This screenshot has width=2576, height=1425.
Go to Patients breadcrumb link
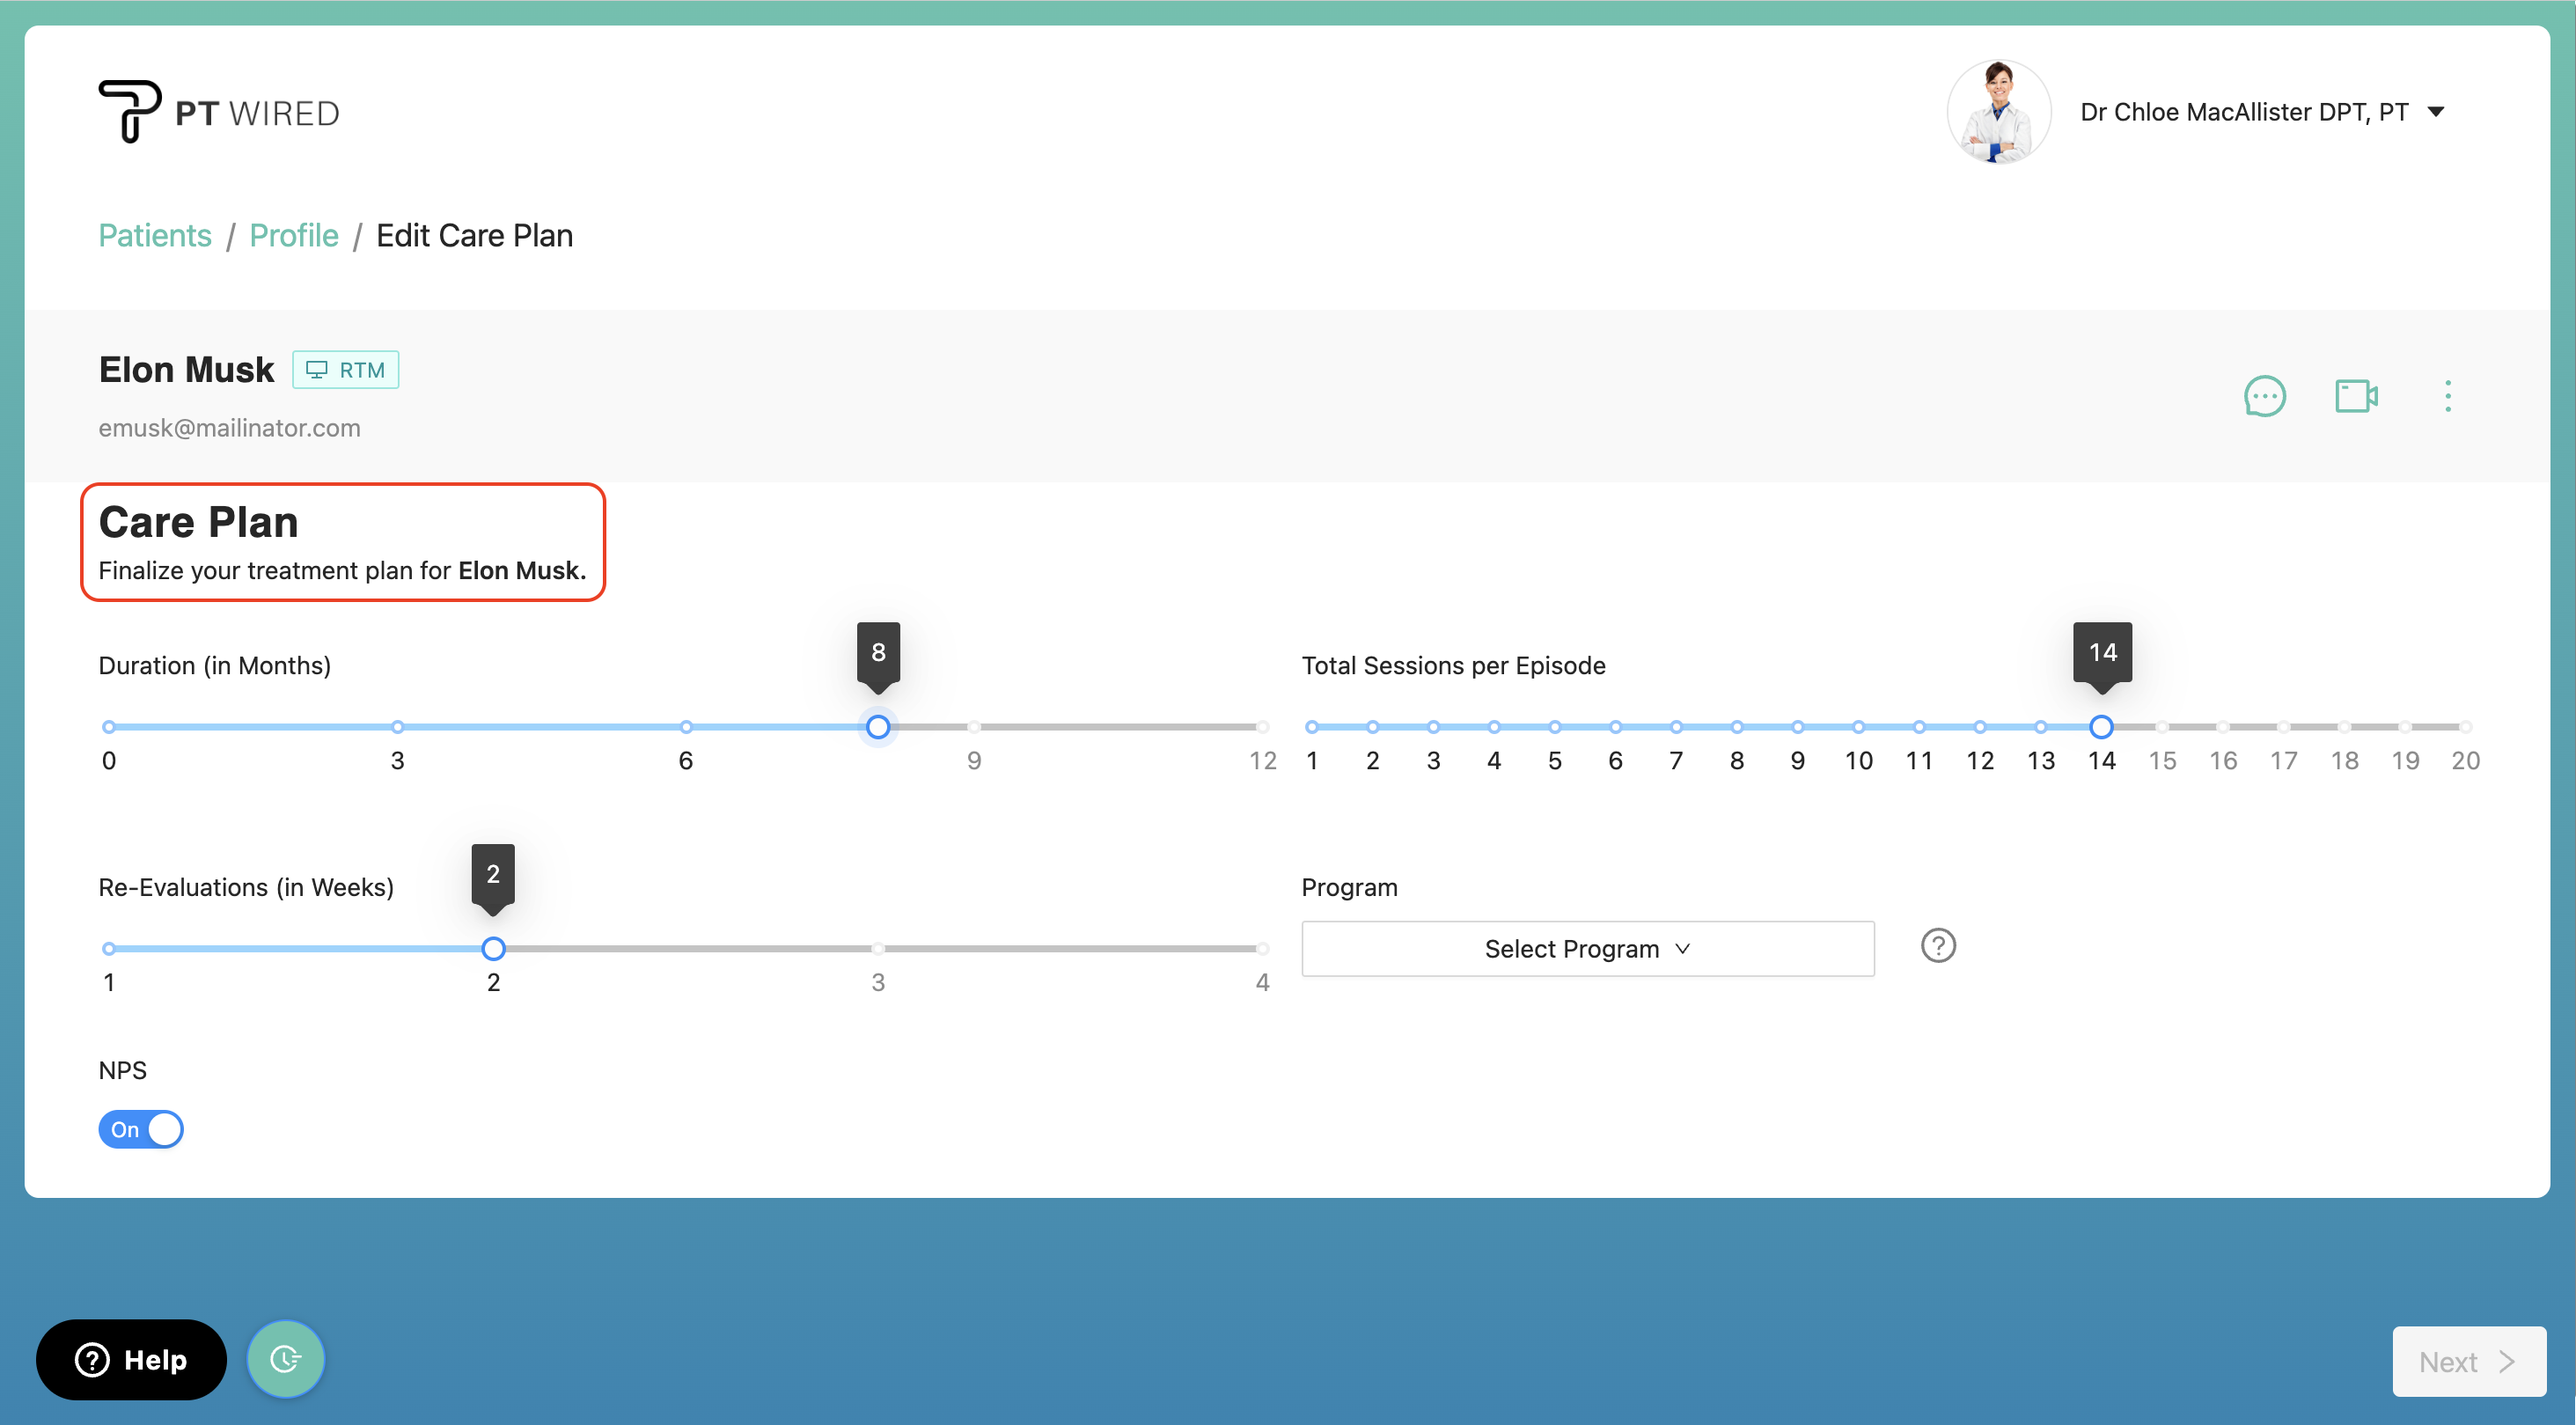tap(155, 236)
